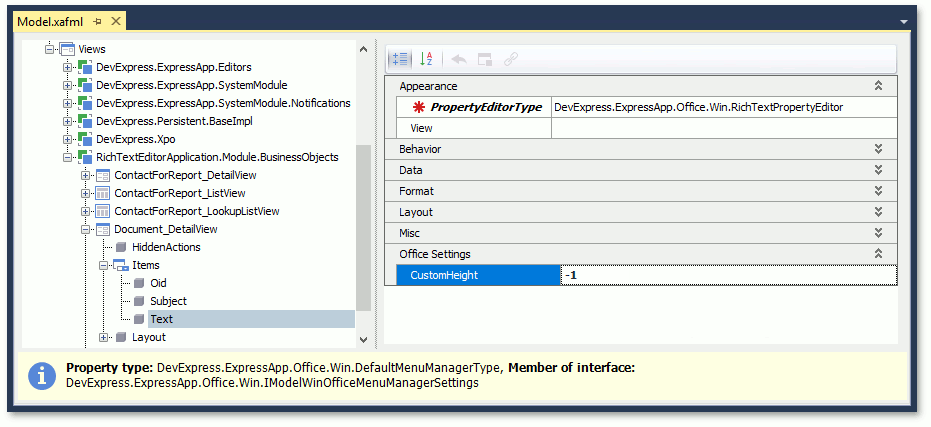
Task: Select the Text item node
Action: (x=162, y=320)
